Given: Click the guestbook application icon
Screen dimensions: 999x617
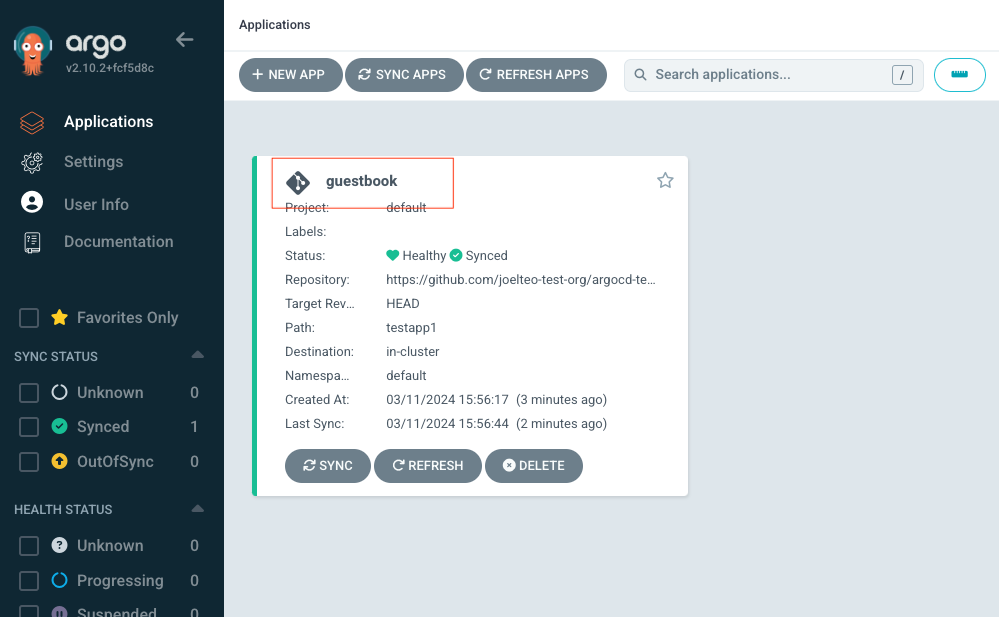Looking at the screenshot, I should pos(297,182).
